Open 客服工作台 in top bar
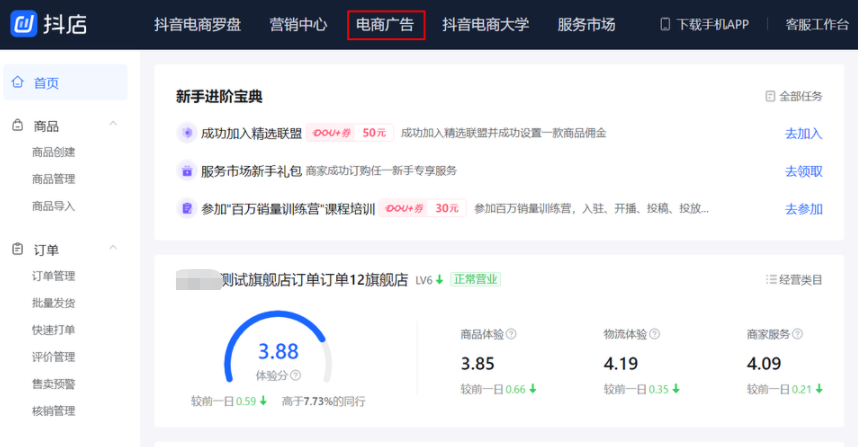This screenshot has width=858, height=447. [817, 25]
